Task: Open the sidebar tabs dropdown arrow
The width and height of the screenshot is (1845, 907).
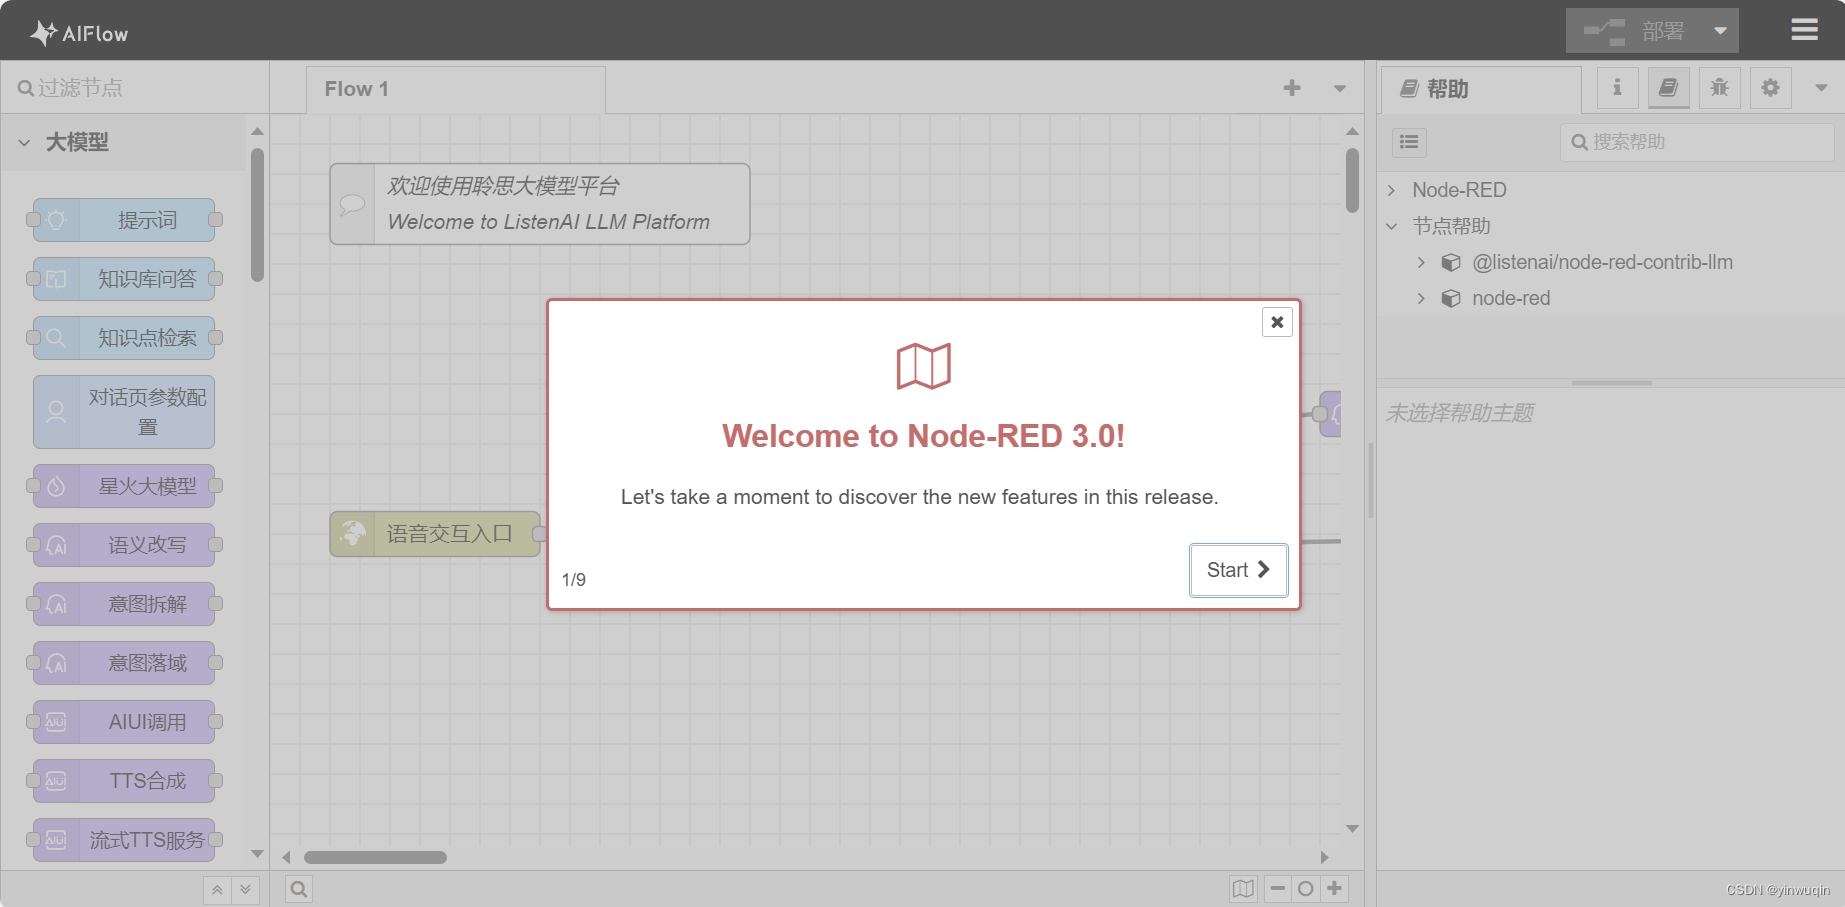Action: pos(1821,88)
